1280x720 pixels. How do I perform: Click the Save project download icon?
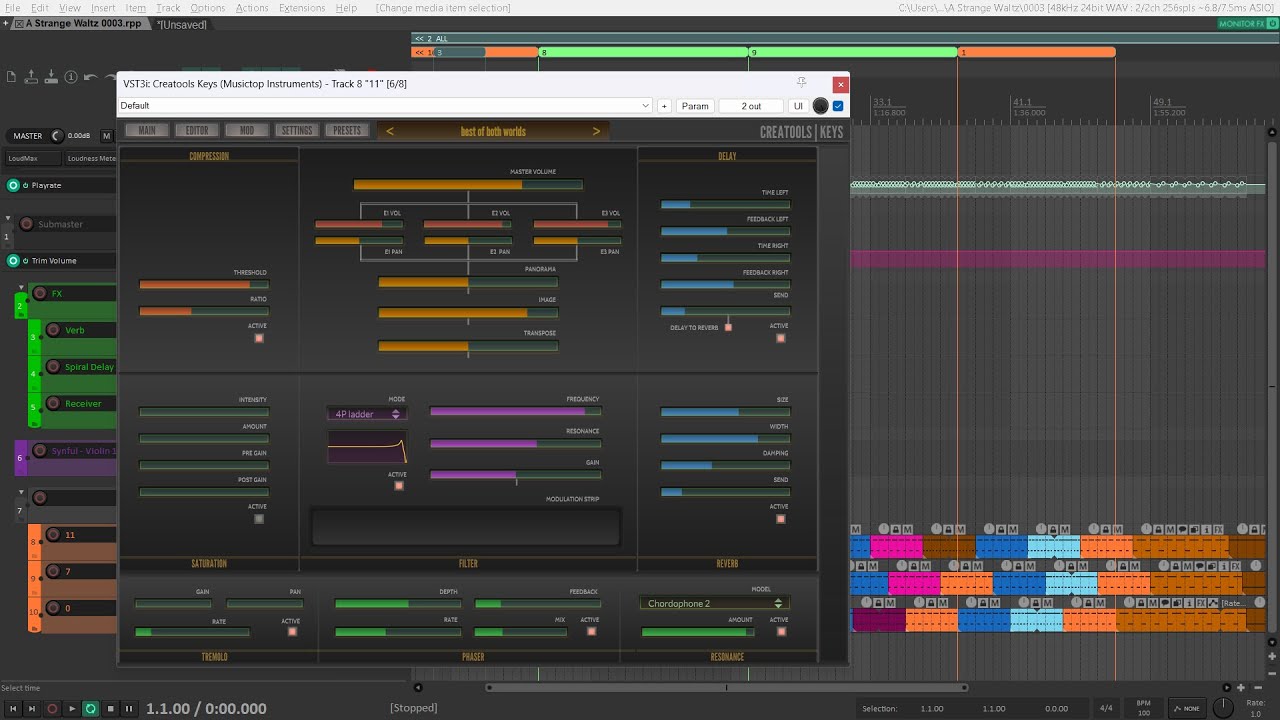click(x=51, y=77)
